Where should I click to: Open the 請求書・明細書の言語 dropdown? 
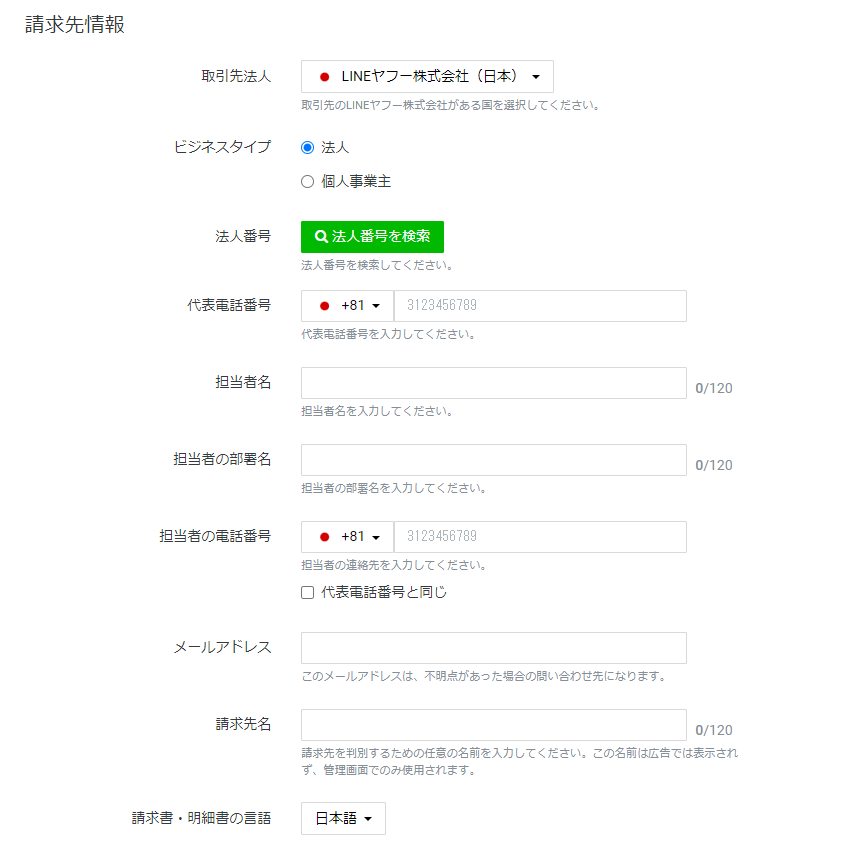click(x=342, y=818)
